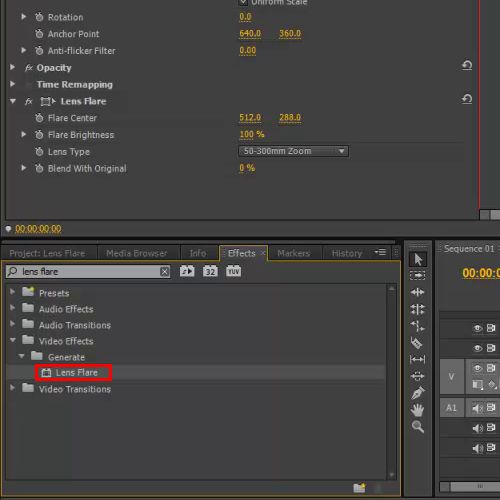
Task: Collapse the Video Effects folder
Action: tap(13, 340)
